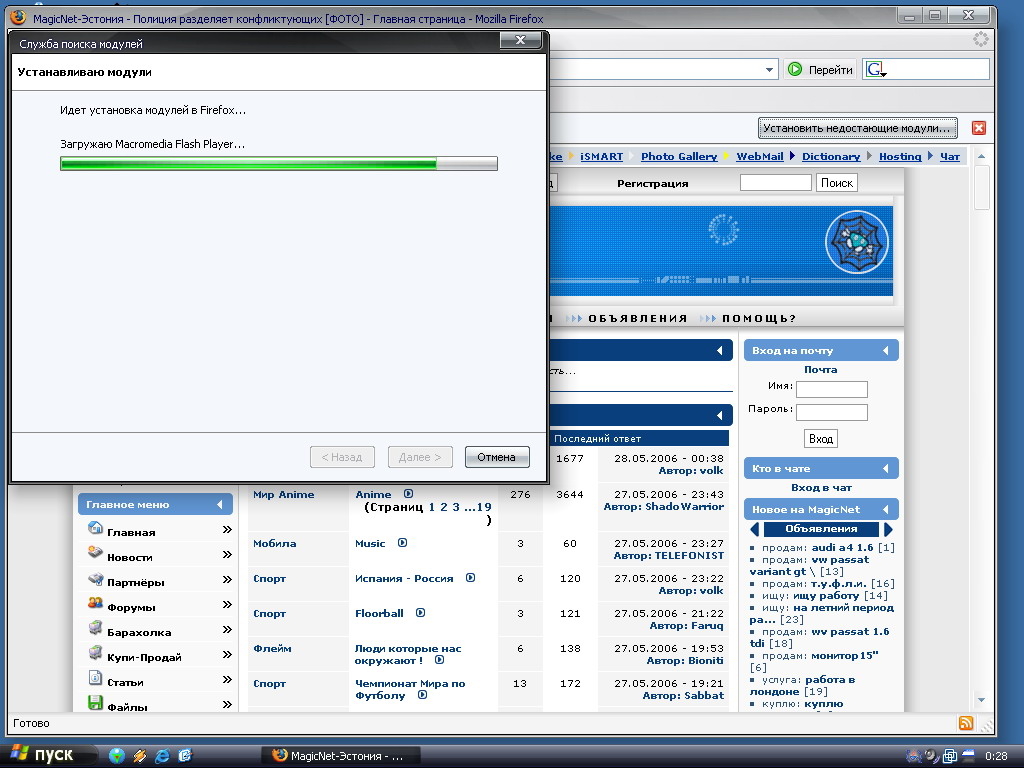Open the Google search engine dropdown
This screenshot has height=768, width=1024.
876,70
